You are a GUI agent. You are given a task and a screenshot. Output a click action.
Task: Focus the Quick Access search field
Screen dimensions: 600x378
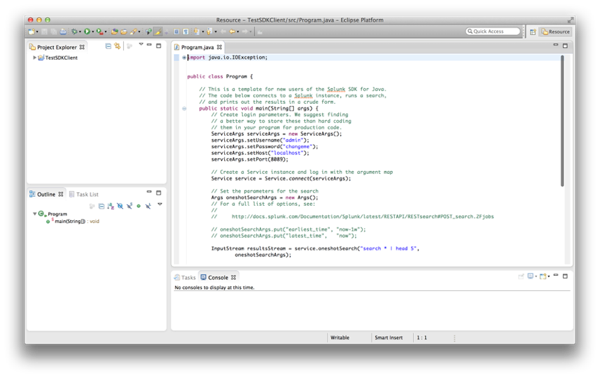pos(493,31)
